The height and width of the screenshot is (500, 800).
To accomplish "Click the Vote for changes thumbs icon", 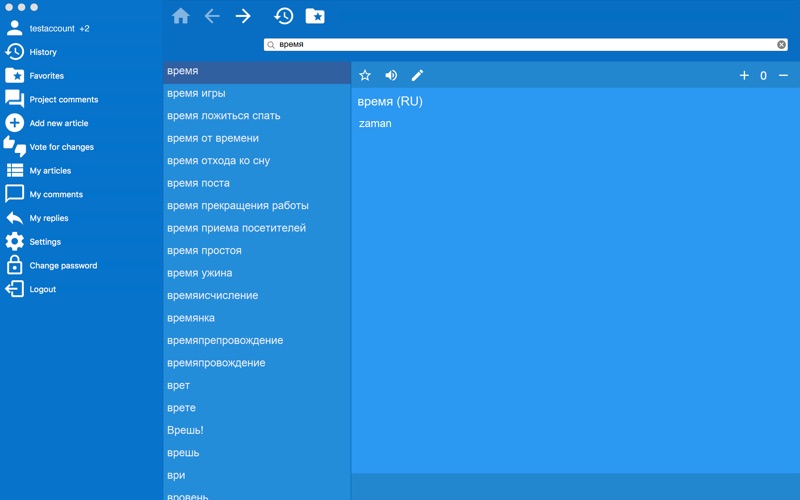I will [x=14, y=146].
